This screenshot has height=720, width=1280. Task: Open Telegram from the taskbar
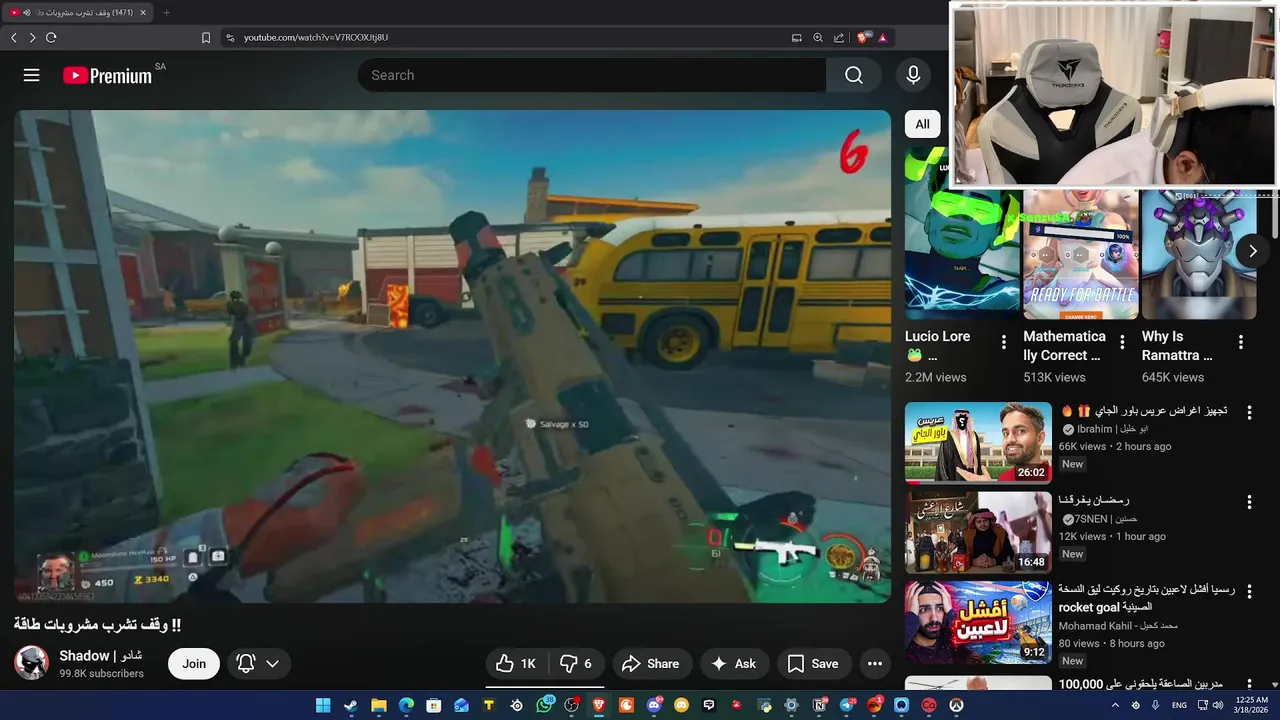point(847,705)
